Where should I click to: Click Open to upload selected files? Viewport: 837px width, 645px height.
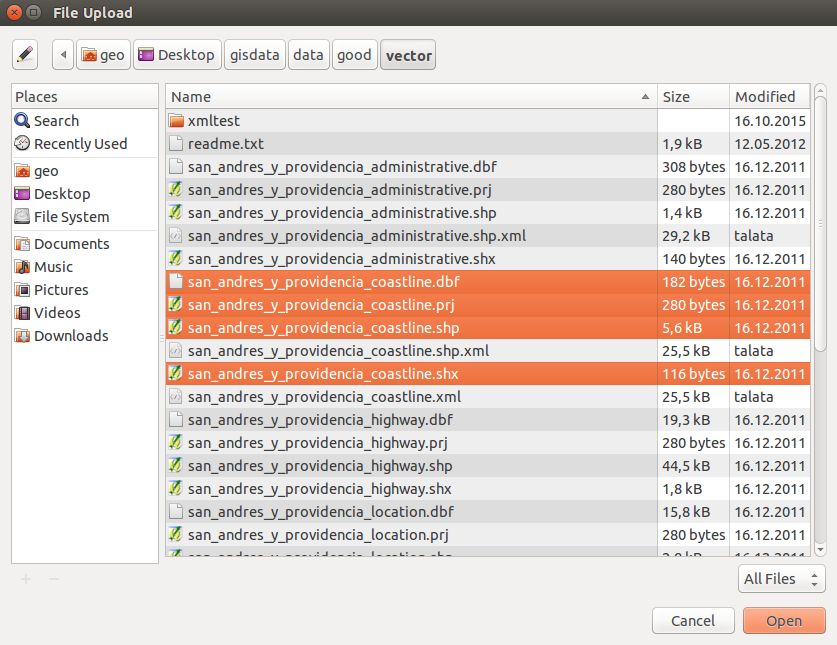[784, 620]
